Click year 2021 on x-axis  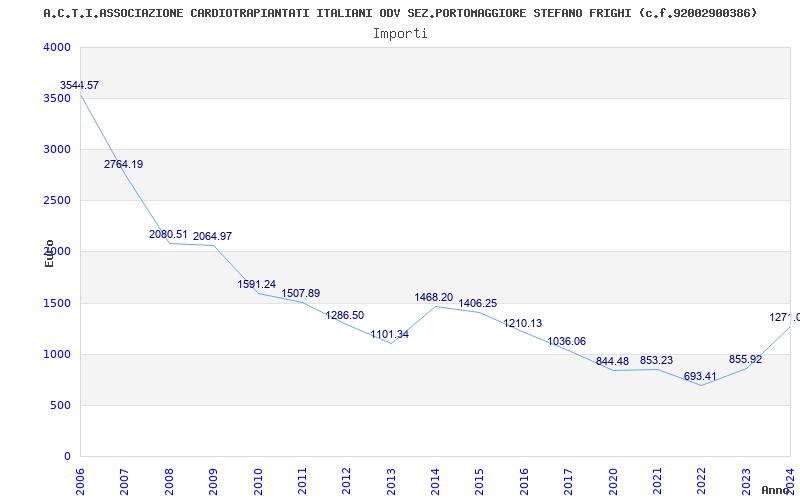point(657,481)
